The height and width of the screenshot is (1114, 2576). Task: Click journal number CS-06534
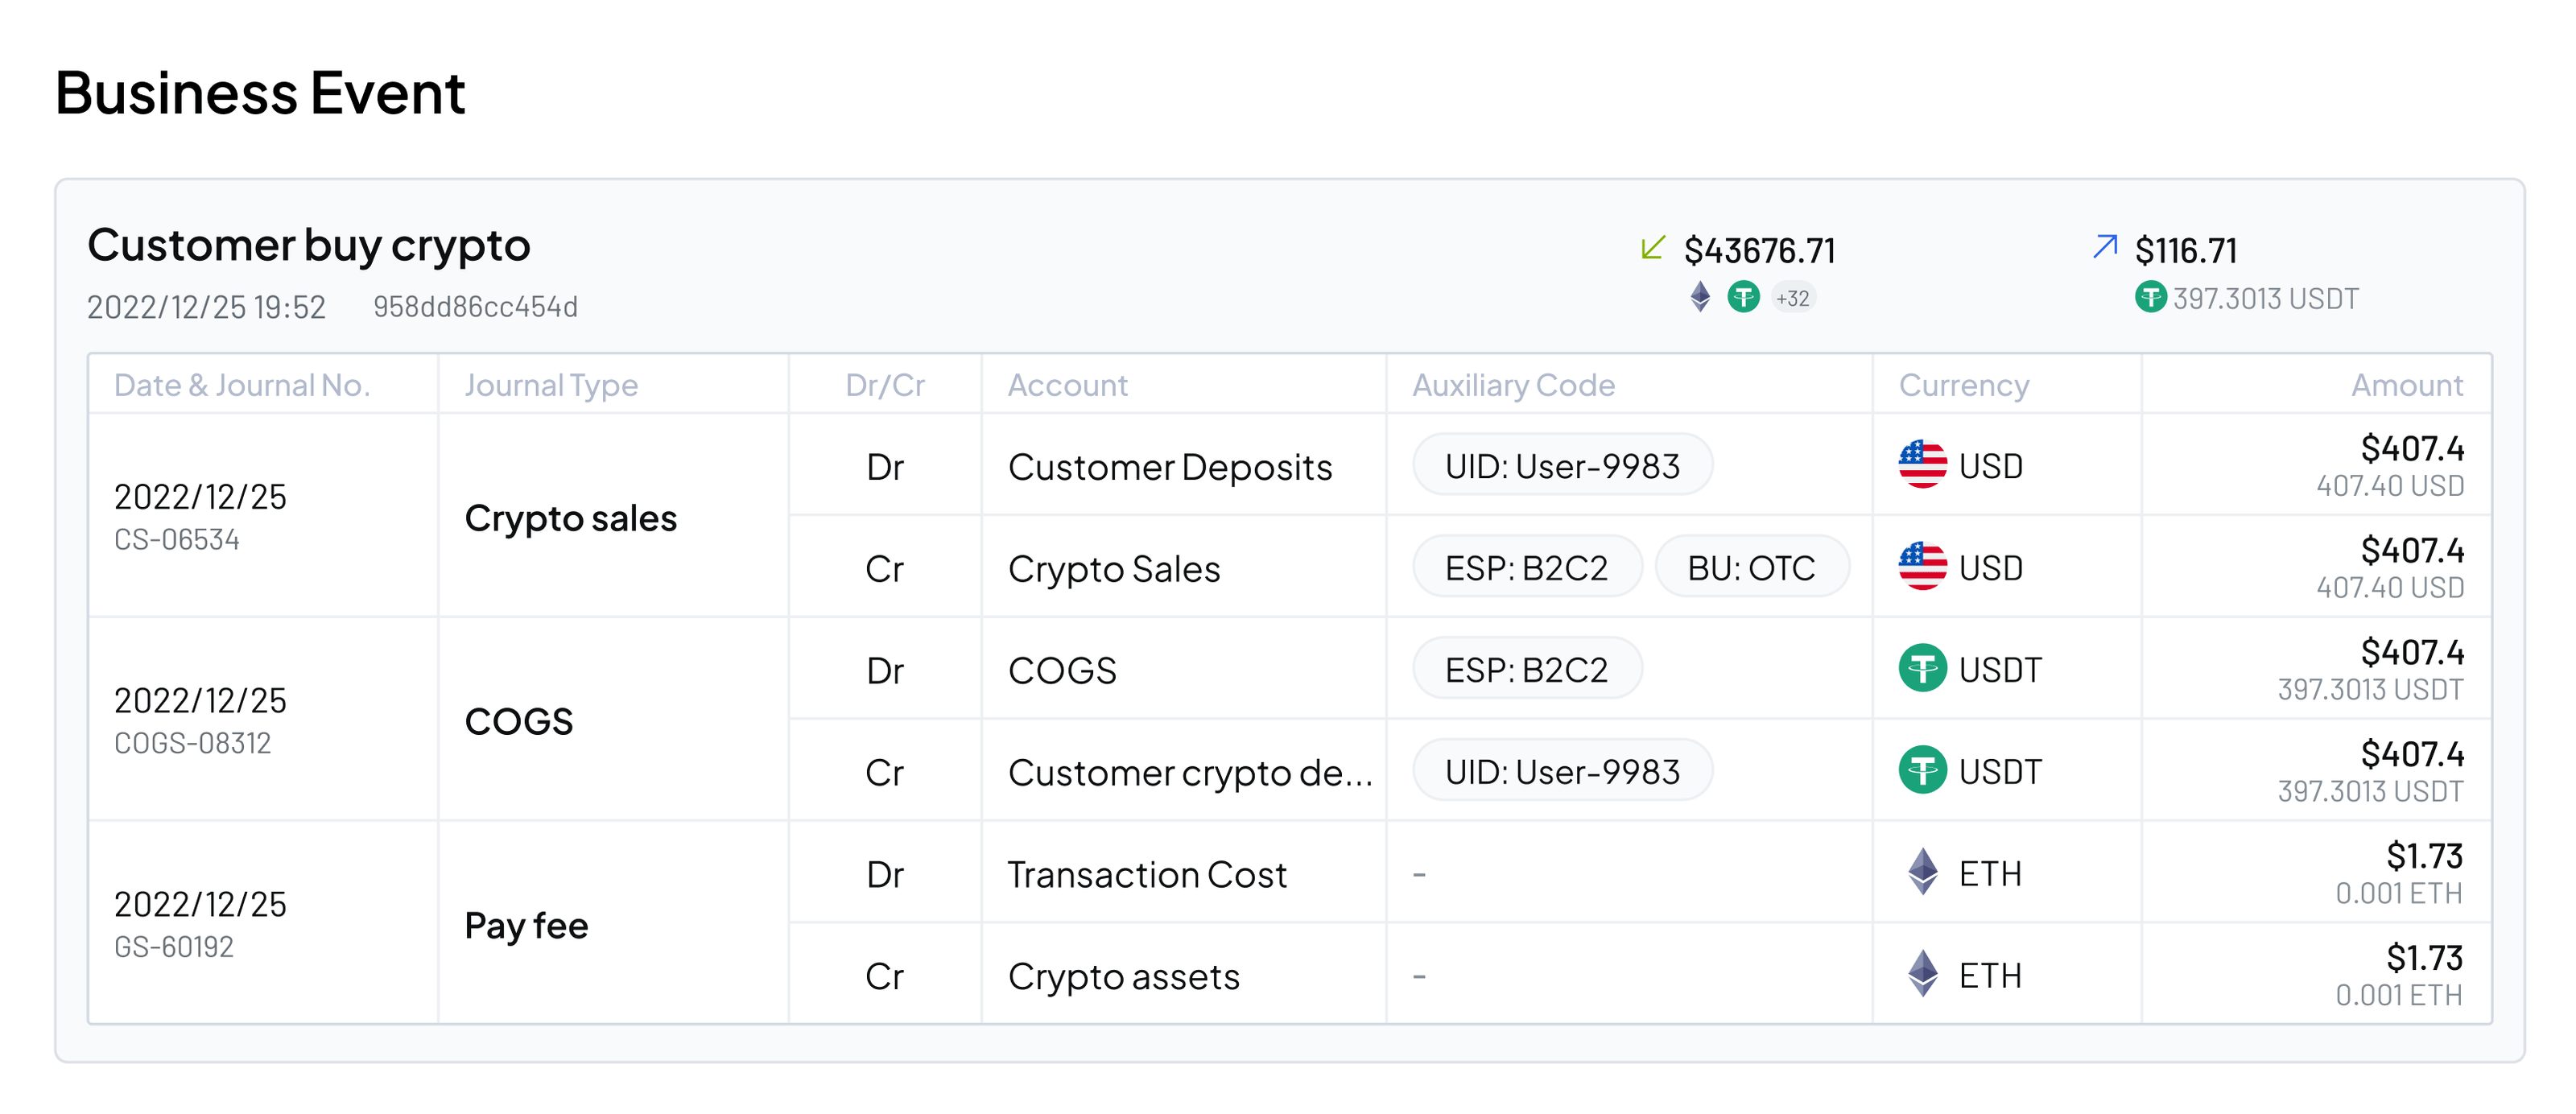click(177, 539)
